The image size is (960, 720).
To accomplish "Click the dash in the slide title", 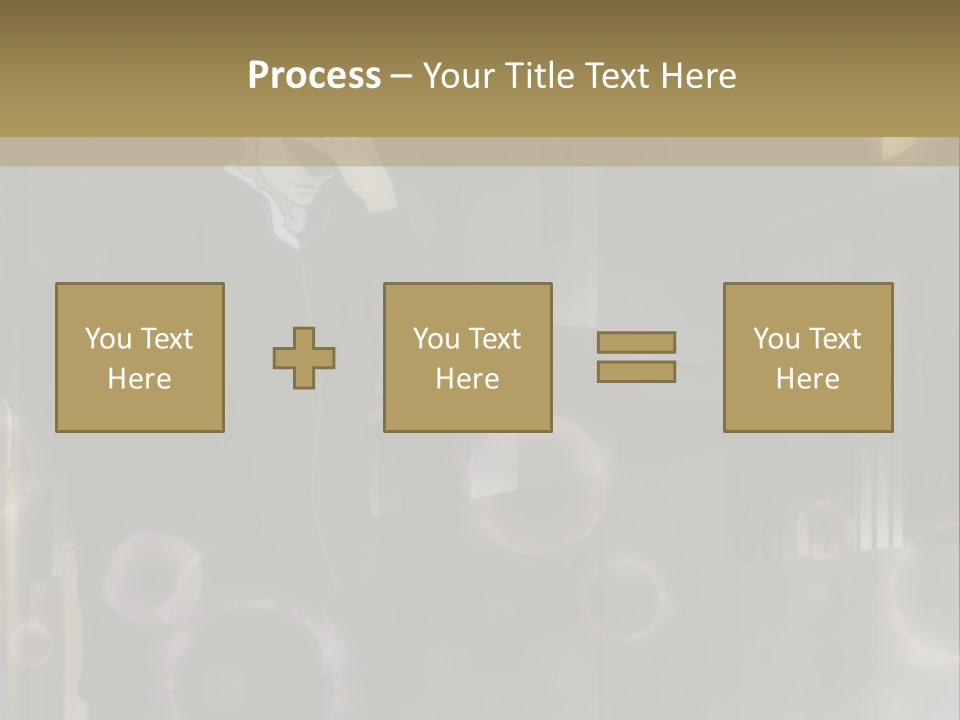I will [x=401, y=76].
